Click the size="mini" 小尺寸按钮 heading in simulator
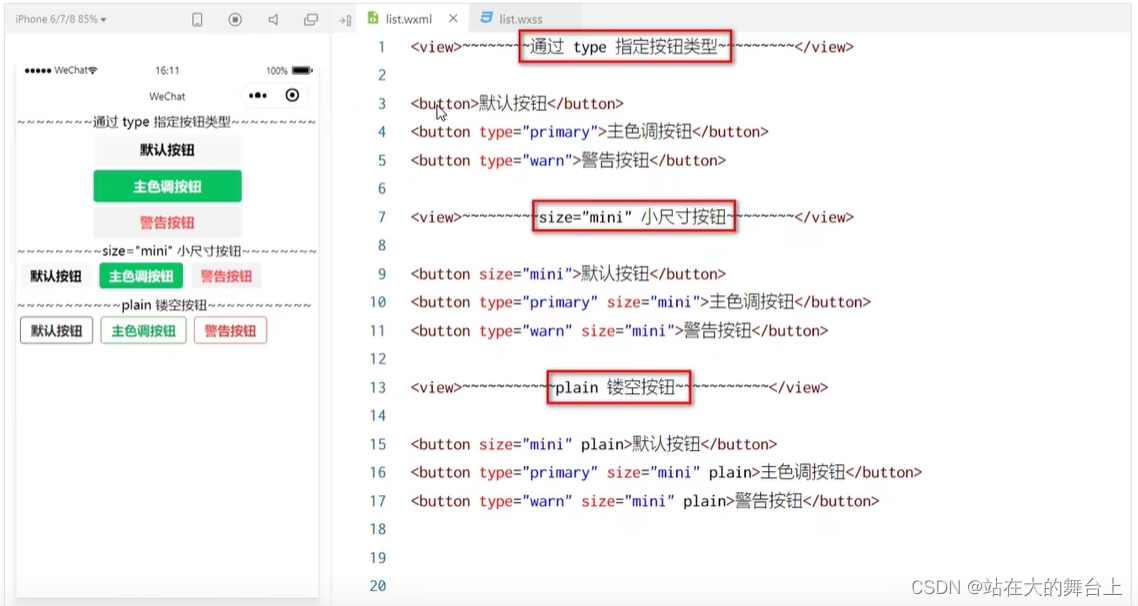Viewport: 1138px width, 606px height. tap(171, 251)
